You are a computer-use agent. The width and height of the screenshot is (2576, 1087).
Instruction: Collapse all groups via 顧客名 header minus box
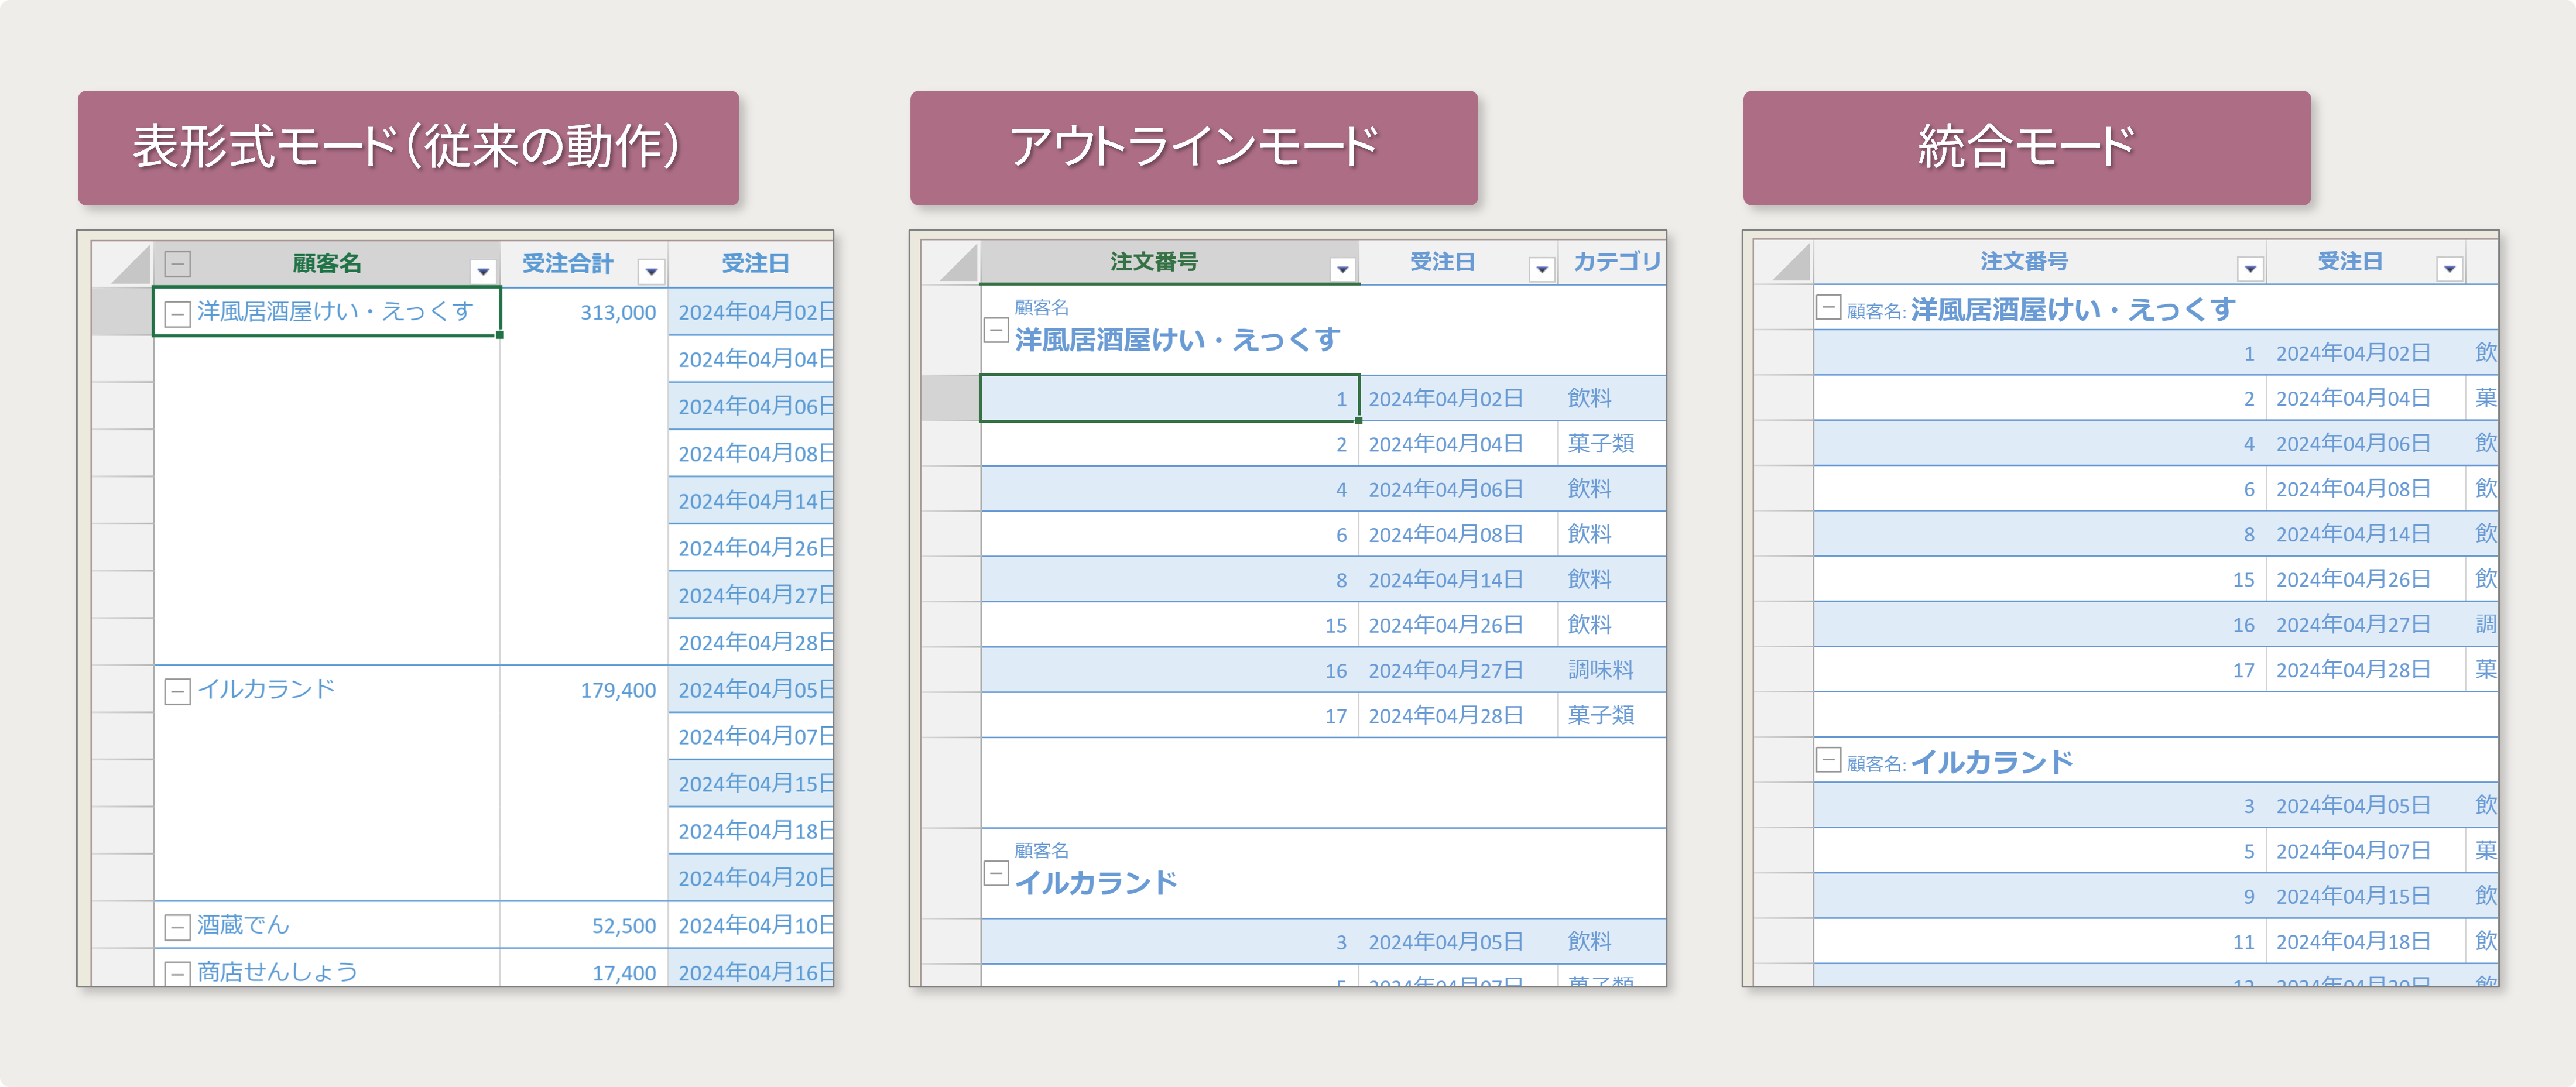(x=178, y=264)
